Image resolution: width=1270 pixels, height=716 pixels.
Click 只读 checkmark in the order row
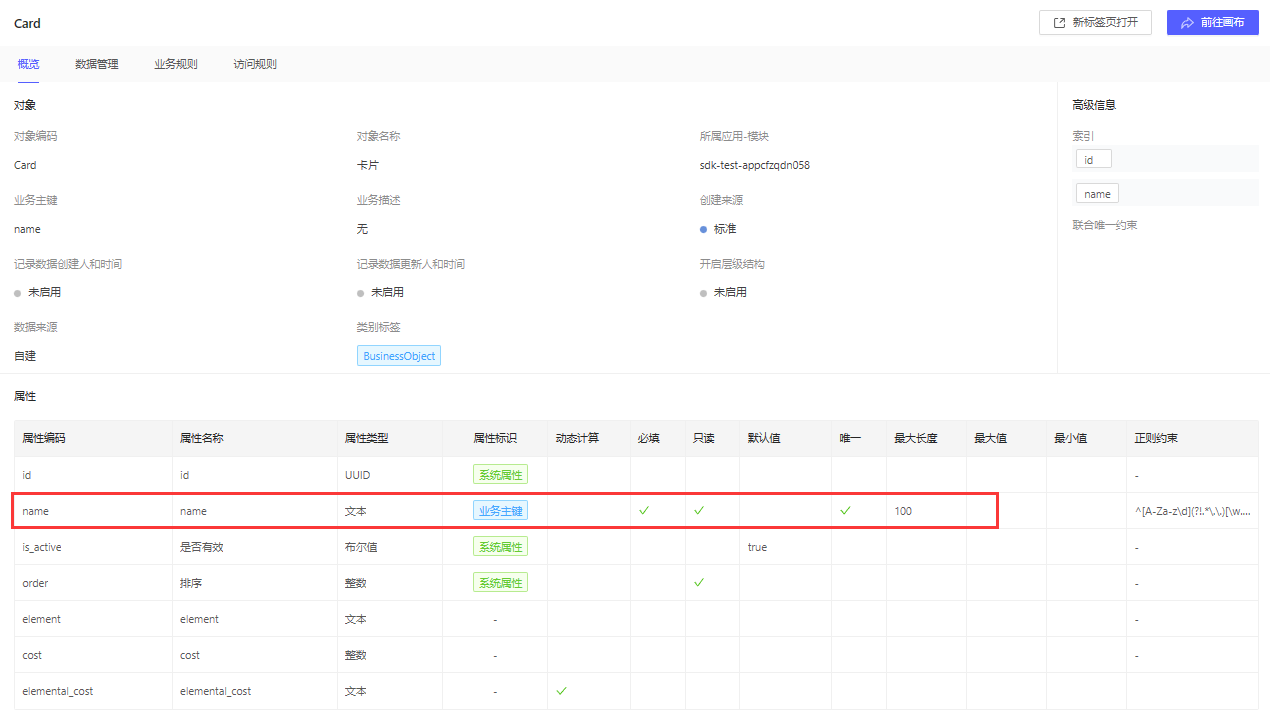point(699,582)
